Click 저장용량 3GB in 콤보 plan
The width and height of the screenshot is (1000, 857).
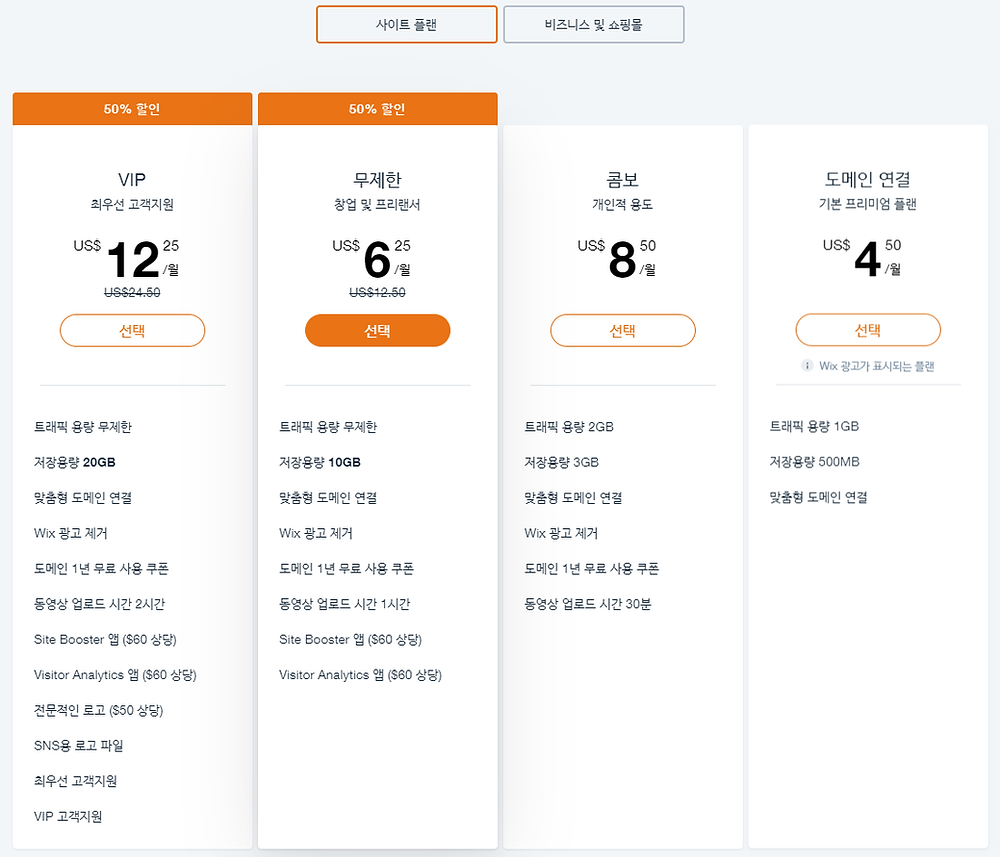561,462
